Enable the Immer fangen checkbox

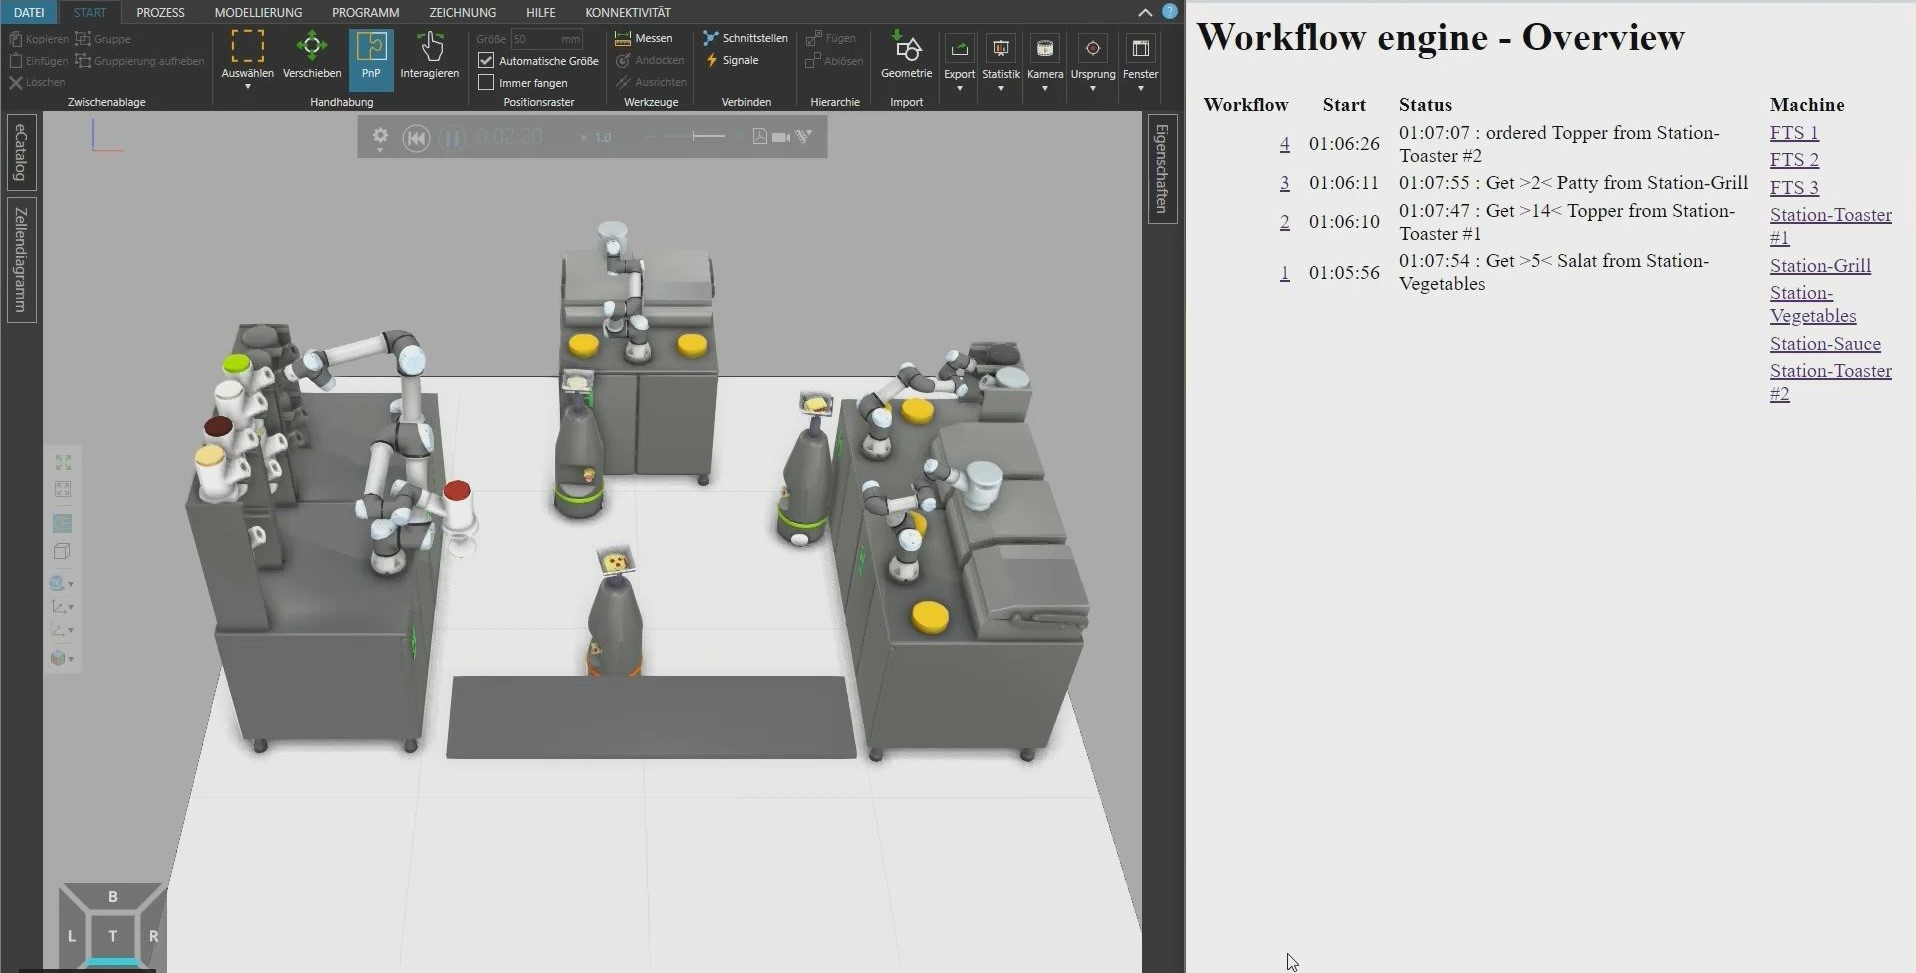pyautogui.click(x=486, y=83)
